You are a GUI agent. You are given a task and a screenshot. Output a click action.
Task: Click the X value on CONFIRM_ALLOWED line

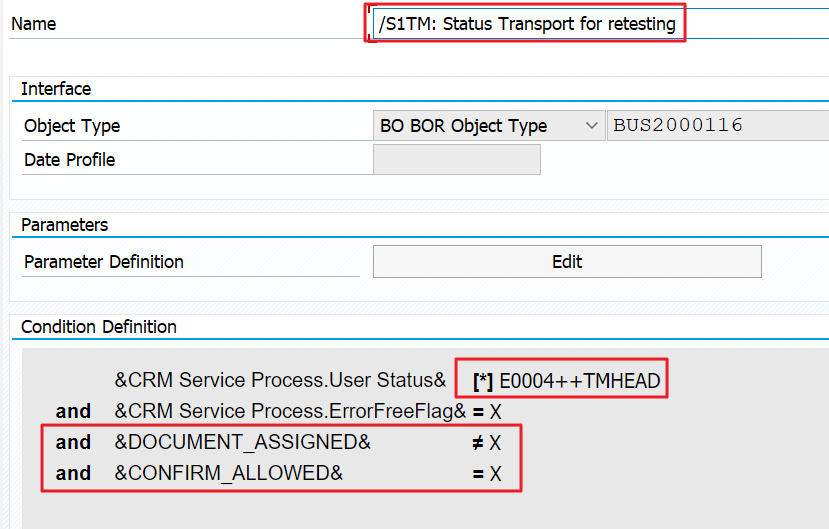point(495,473)
